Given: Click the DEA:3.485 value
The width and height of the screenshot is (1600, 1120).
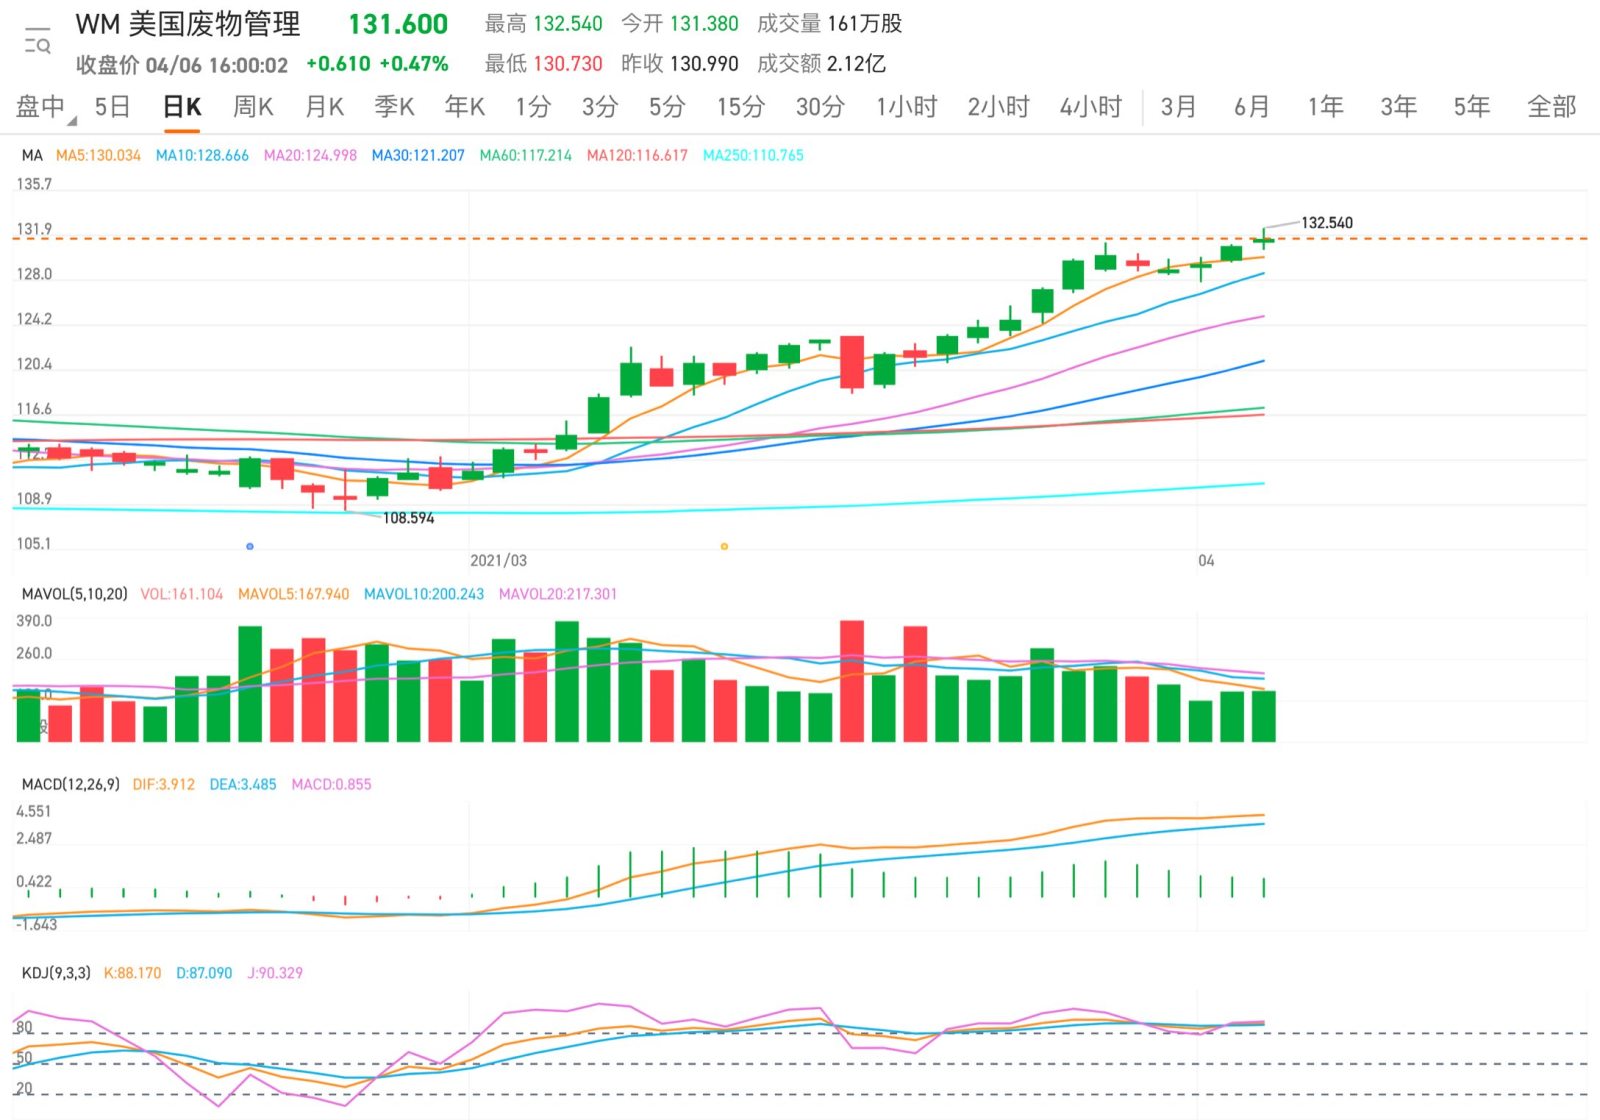Looking at the screenshot, I should pos(243,784).
